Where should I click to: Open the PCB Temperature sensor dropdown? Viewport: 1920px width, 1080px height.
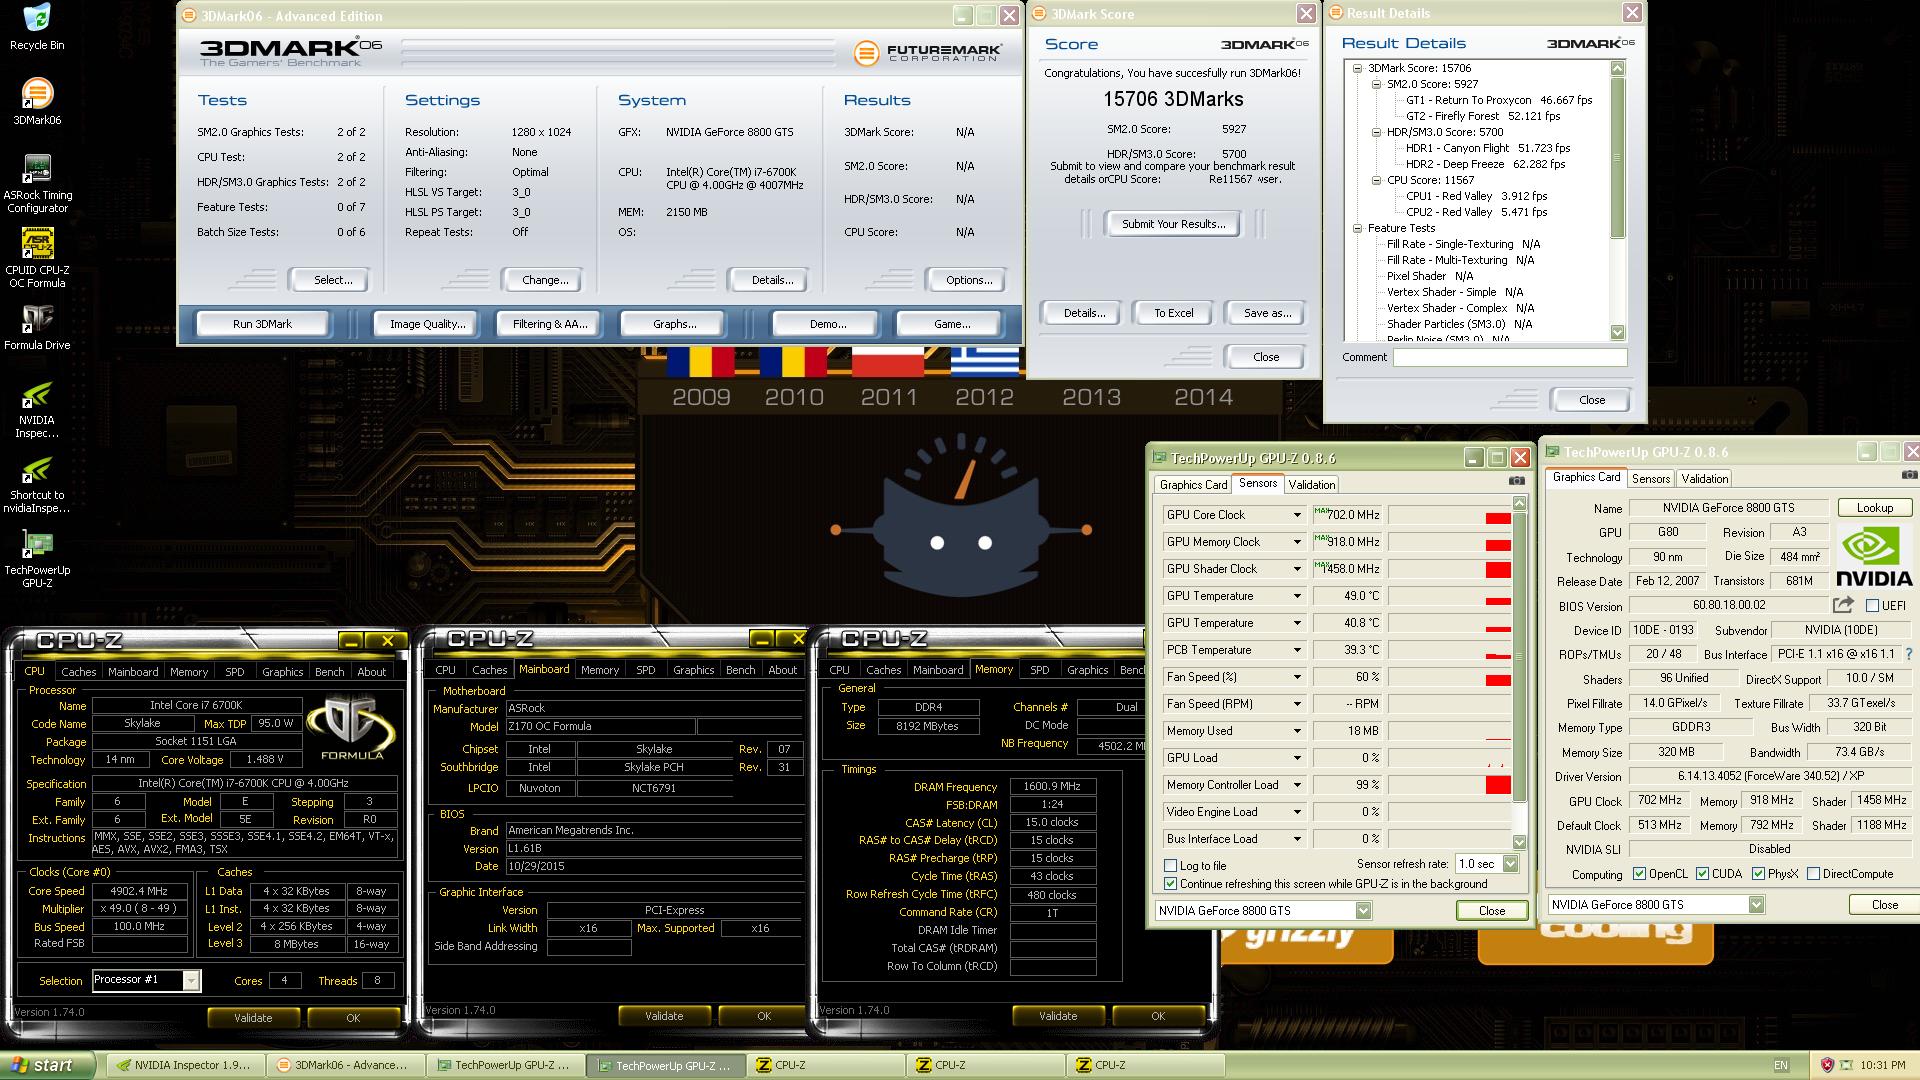click(1297, 650)
